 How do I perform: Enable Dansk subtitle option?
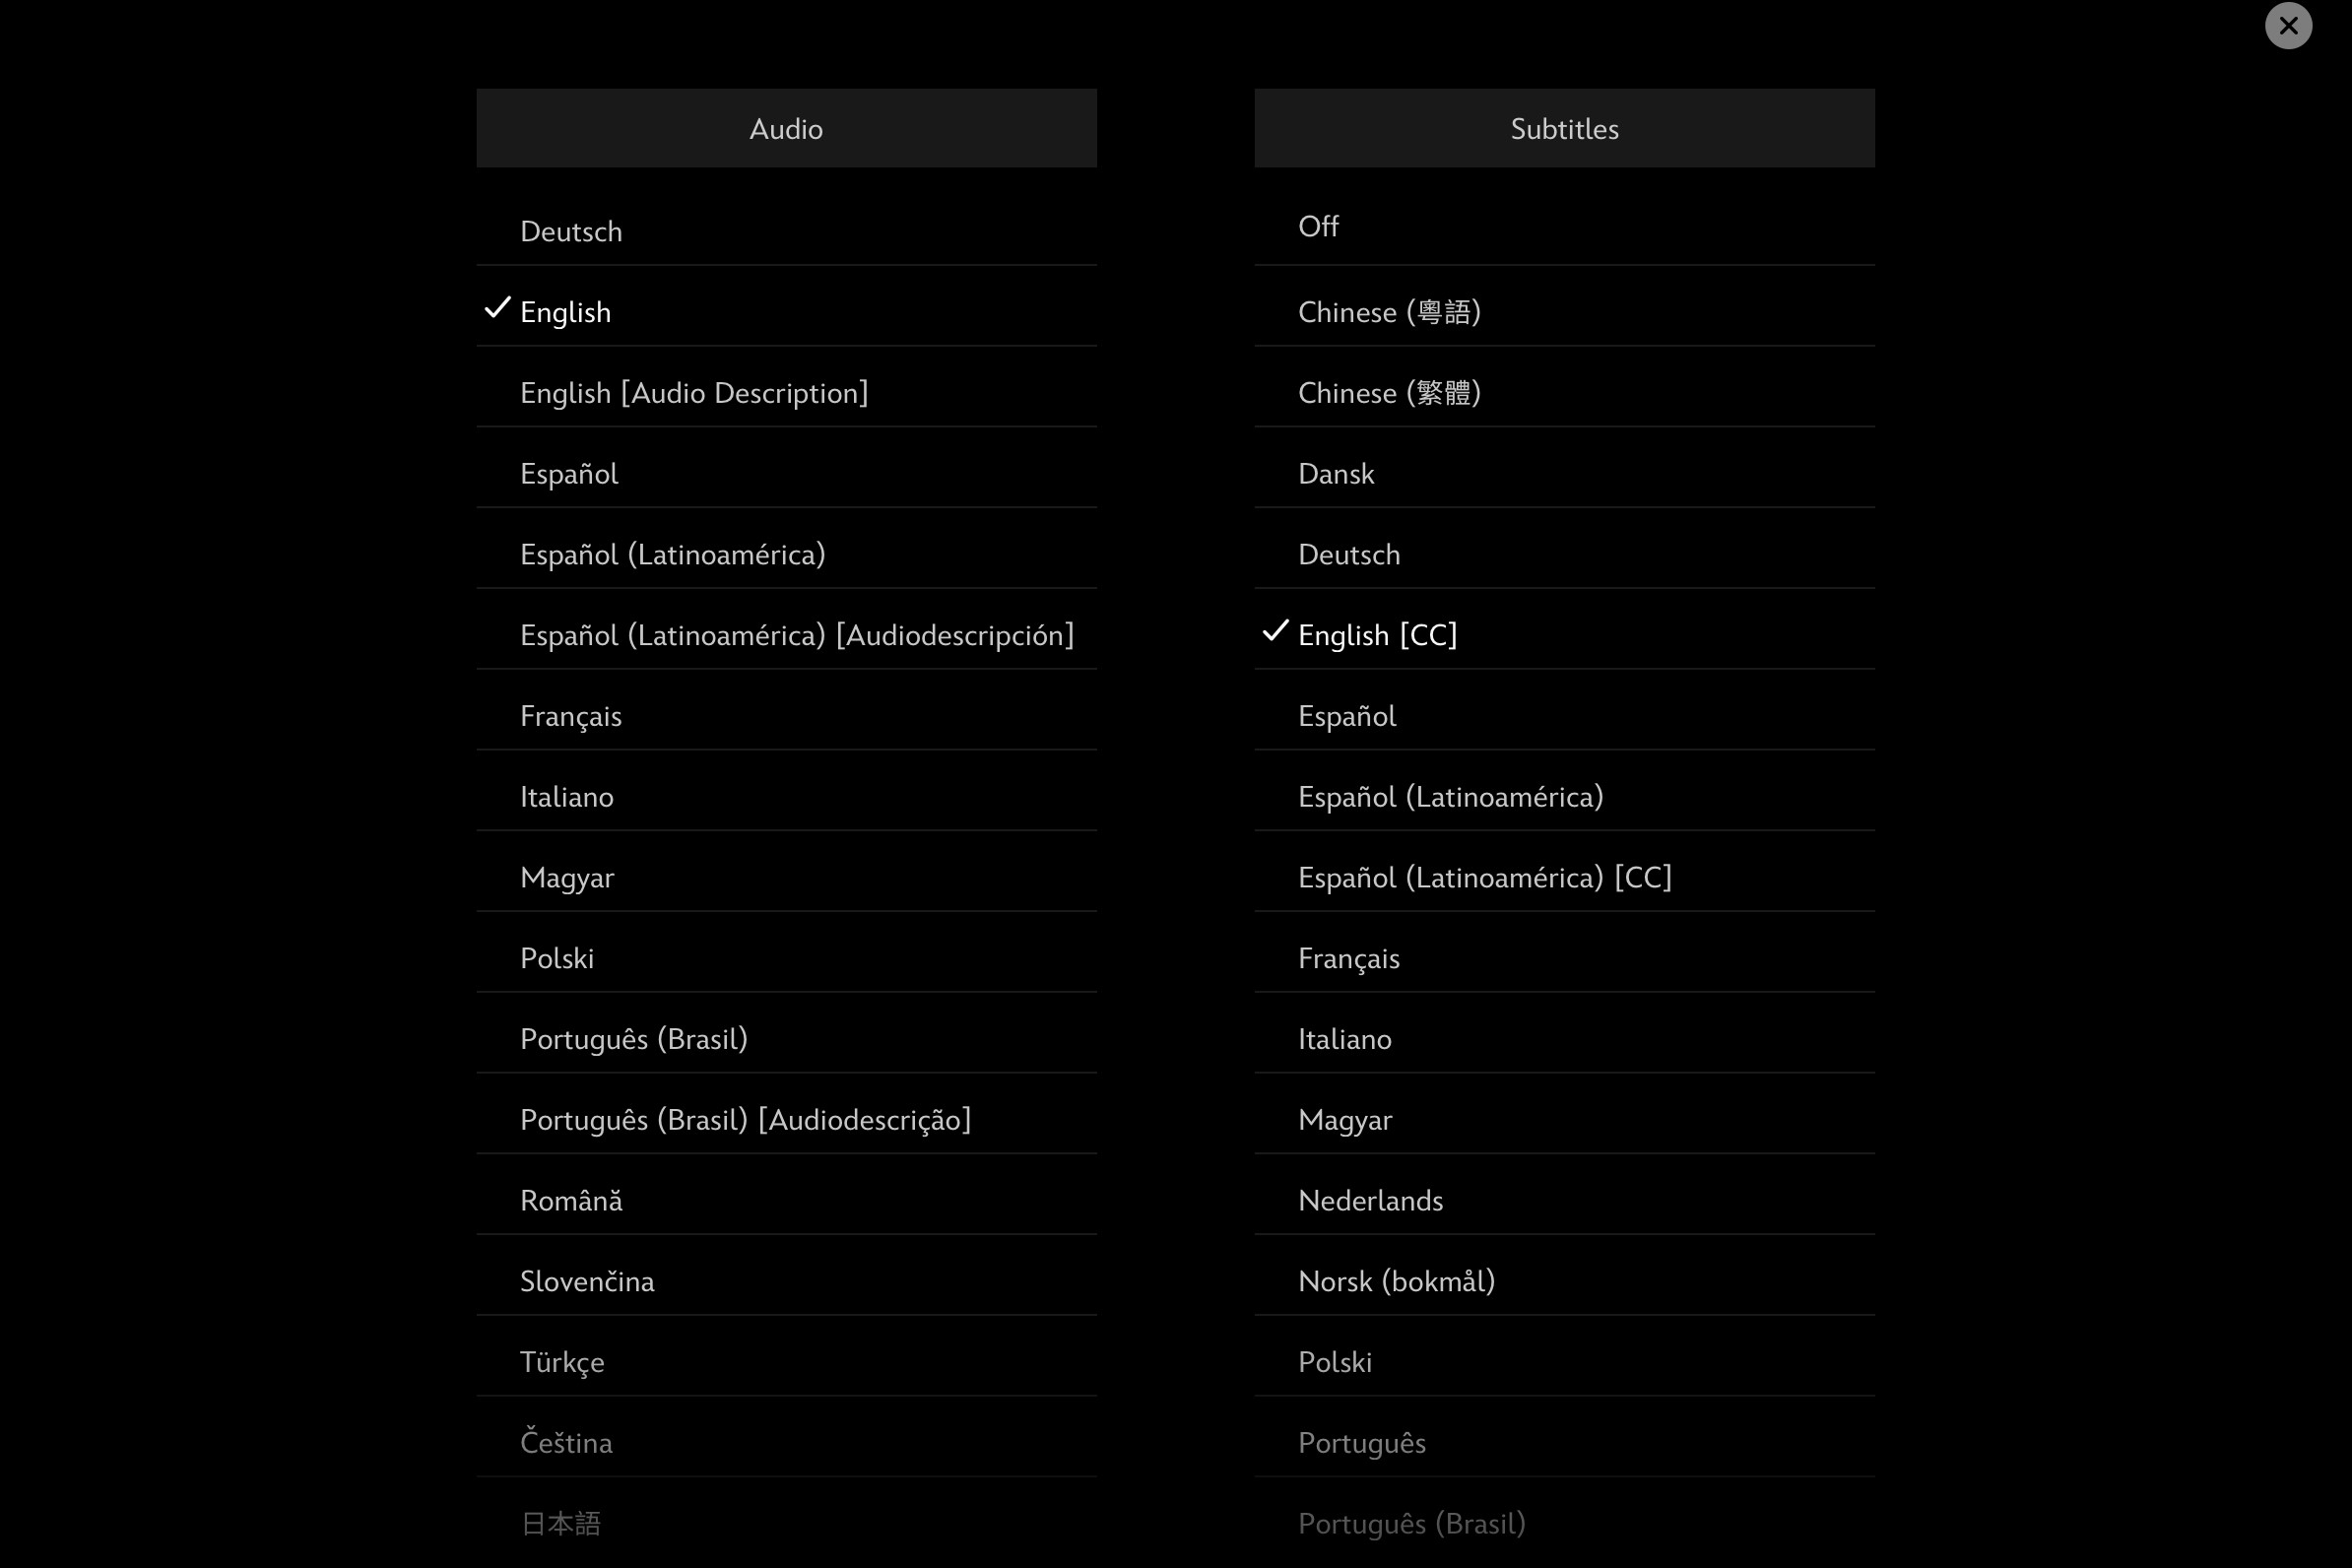(x=1336, y=473)
